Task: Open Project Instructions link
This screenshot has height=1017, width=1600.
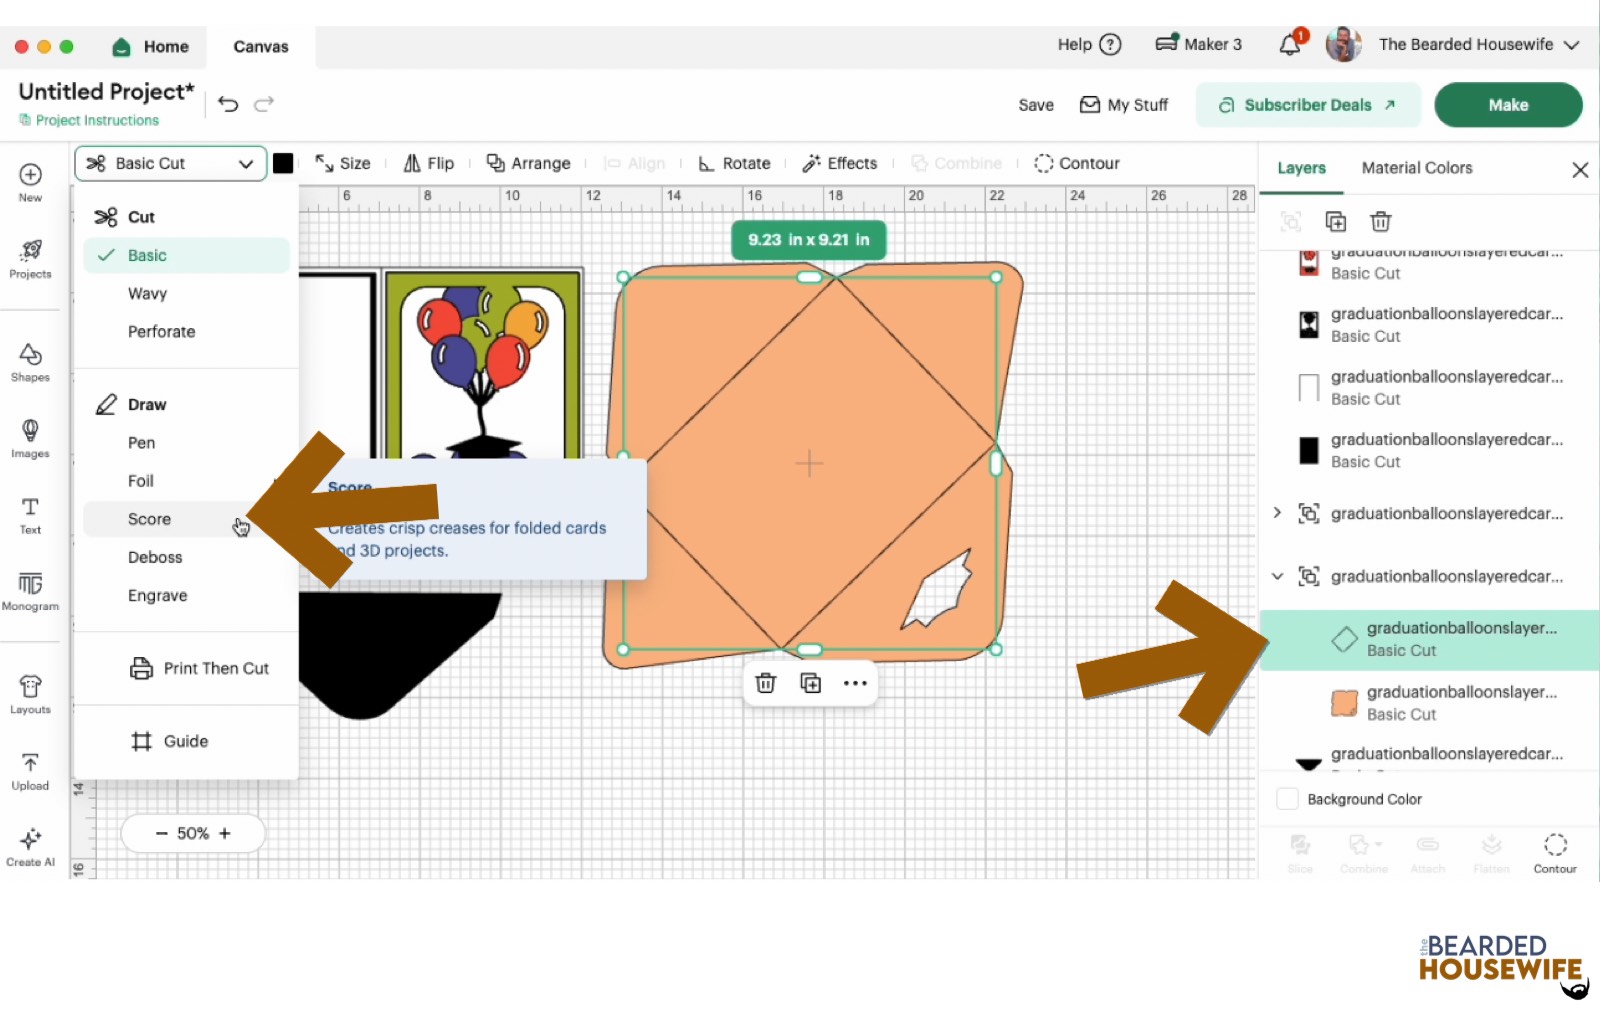Action: click(x=89, y=120)
